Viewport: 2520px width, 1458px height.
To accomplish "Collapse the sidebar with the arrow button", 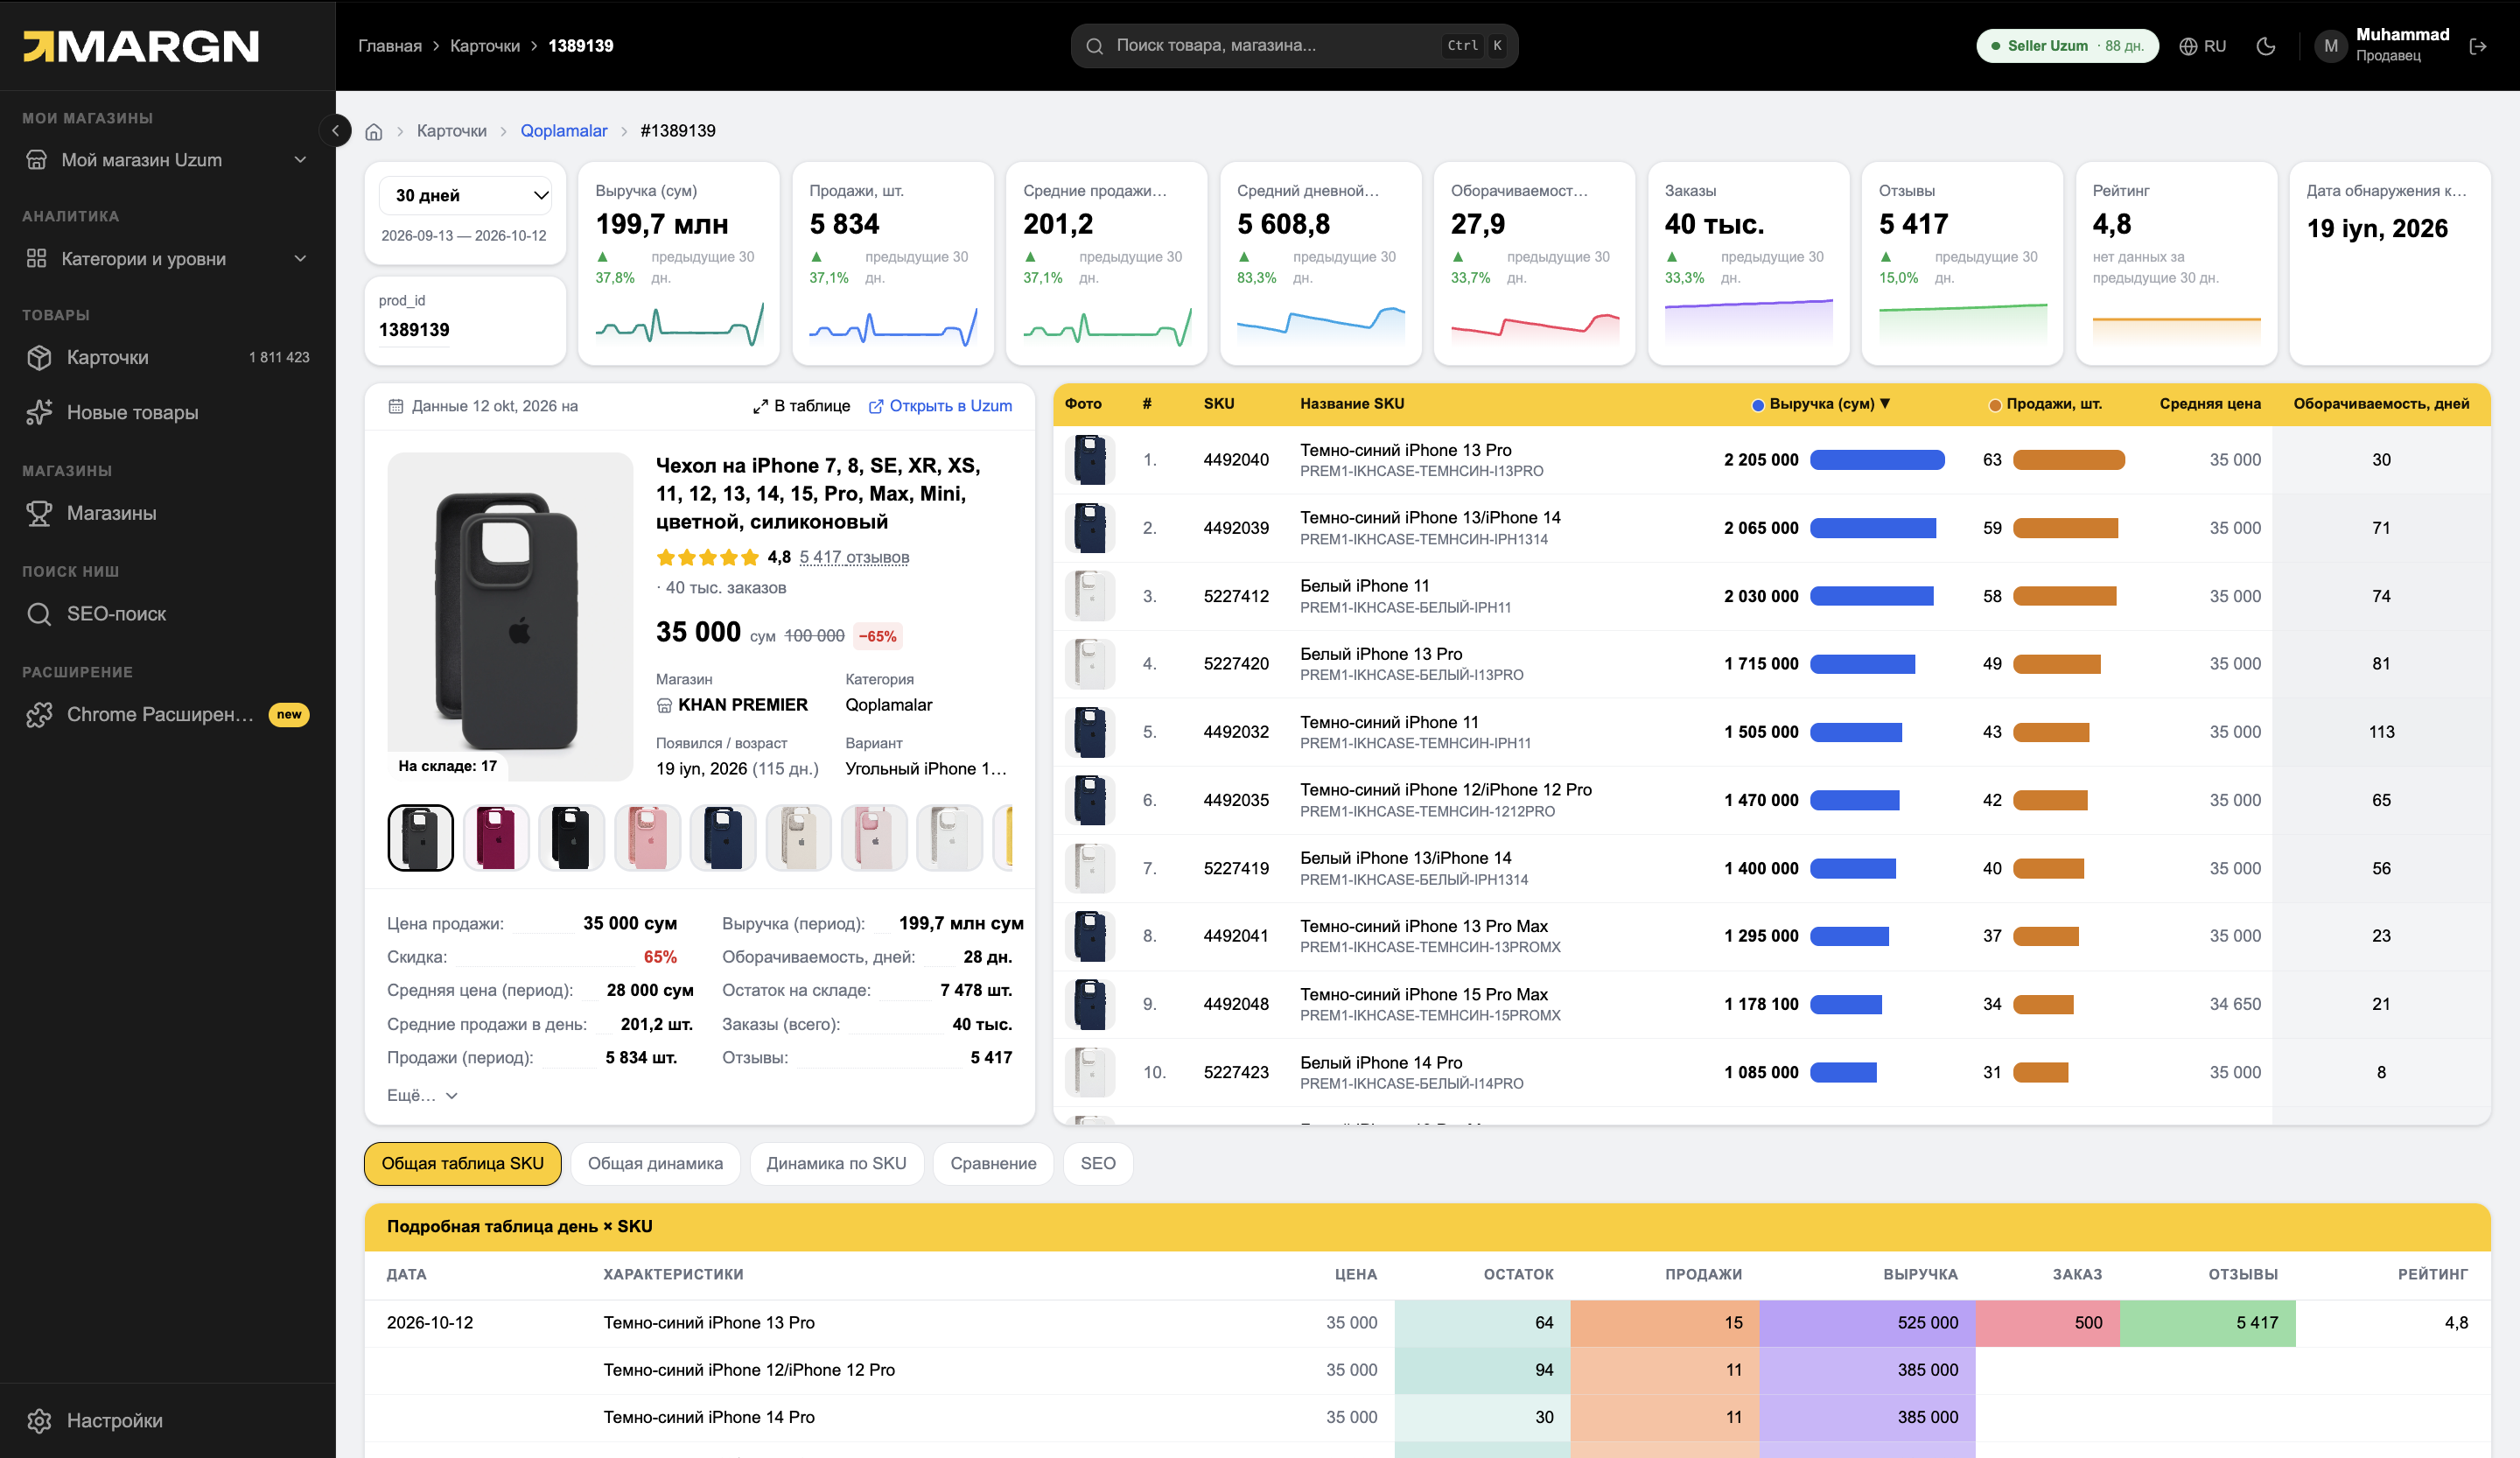I will [336, 130].
